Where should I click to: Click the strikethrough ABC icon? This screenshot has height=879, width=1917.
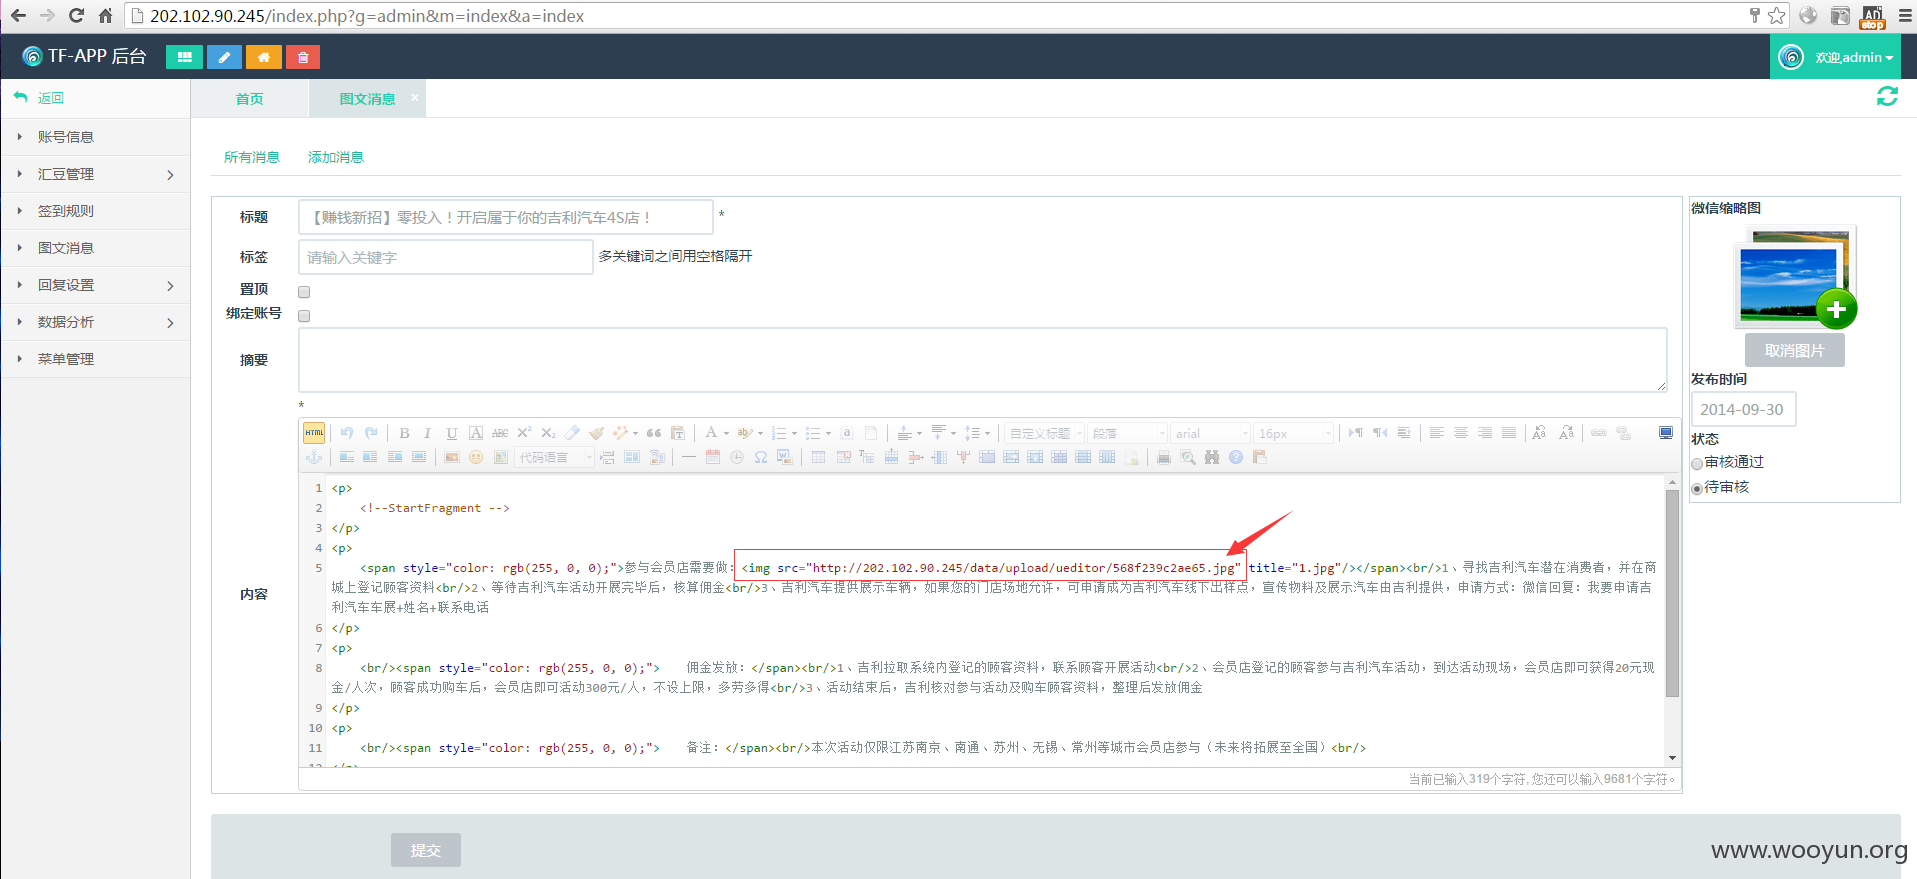(x=500, y=433)
